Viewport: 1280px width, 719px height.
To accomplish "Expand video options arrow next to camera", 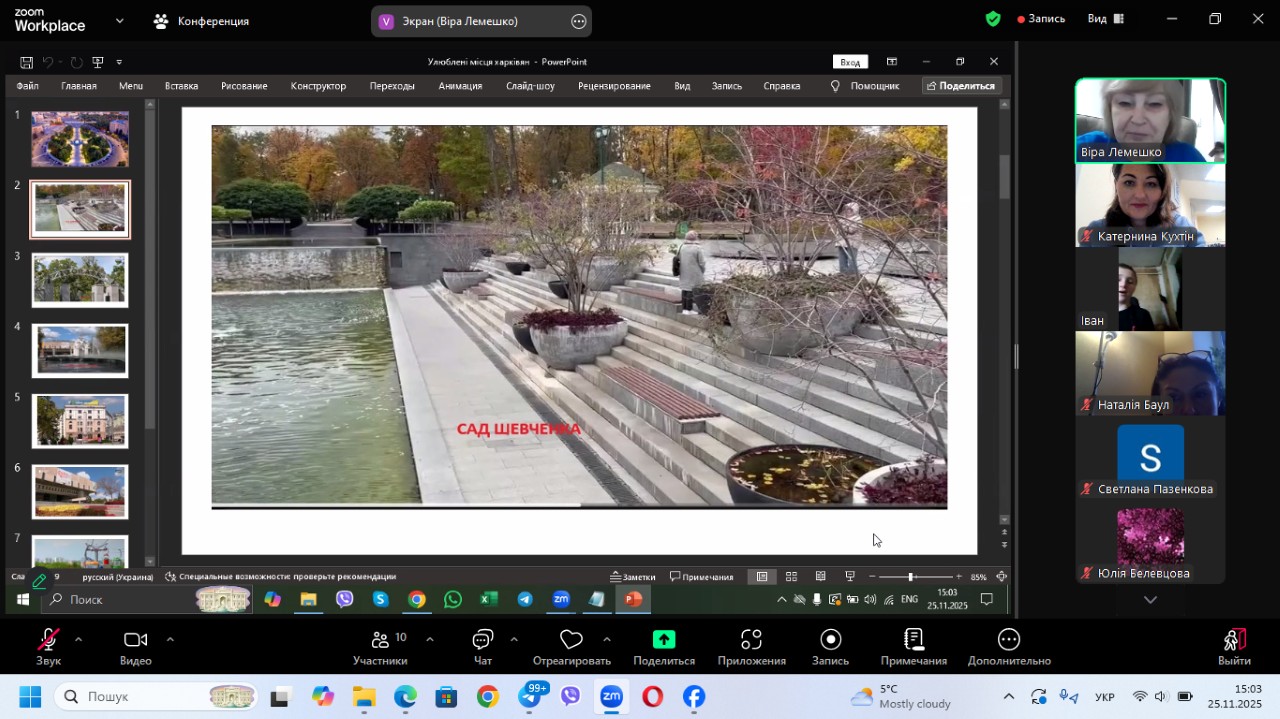I will pyautogui.click(x=170, y=639).
